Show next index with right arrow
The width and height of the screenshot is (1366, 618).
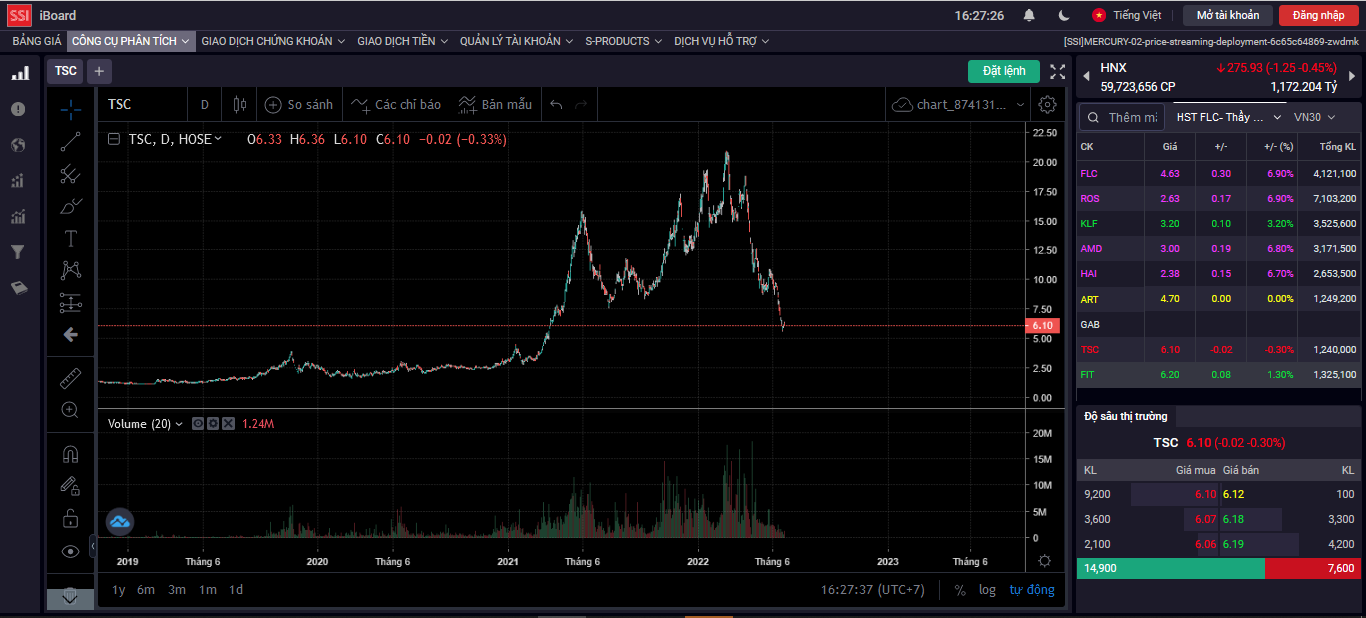pyautogui.click(x=1352, y=76)
